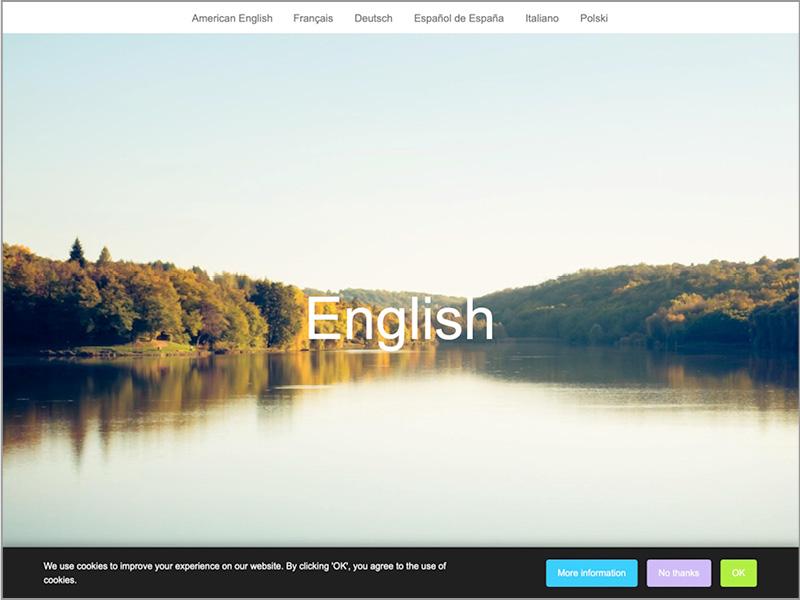Accept cookies with the green OK button
The image size is (800, 600).
point(738,573)
